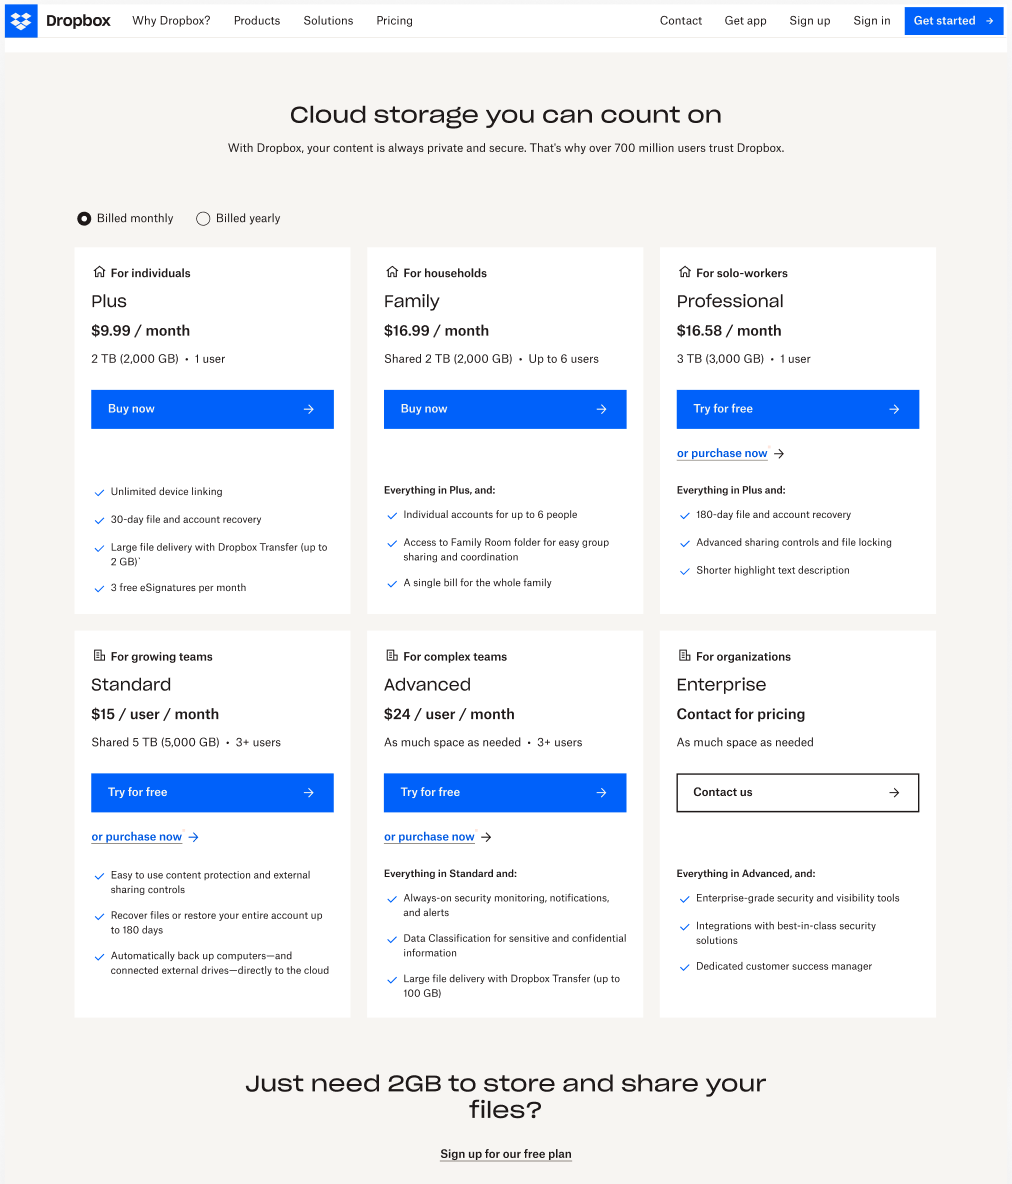Click checkmark beside 3 free eSignatures per month

[99, 588]
